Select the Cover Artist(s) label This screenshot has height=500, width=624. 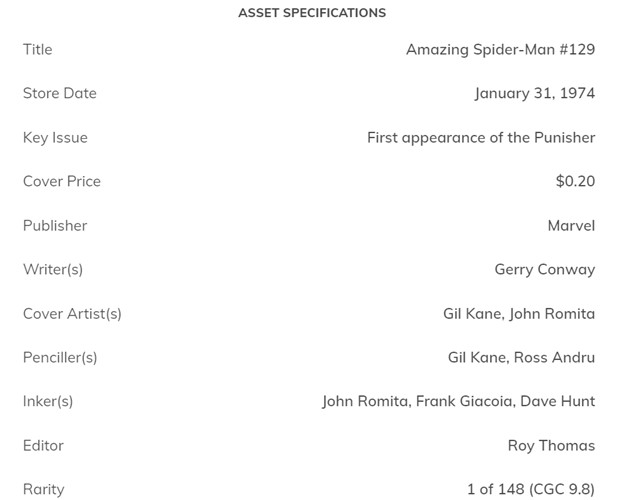(72, 314)
